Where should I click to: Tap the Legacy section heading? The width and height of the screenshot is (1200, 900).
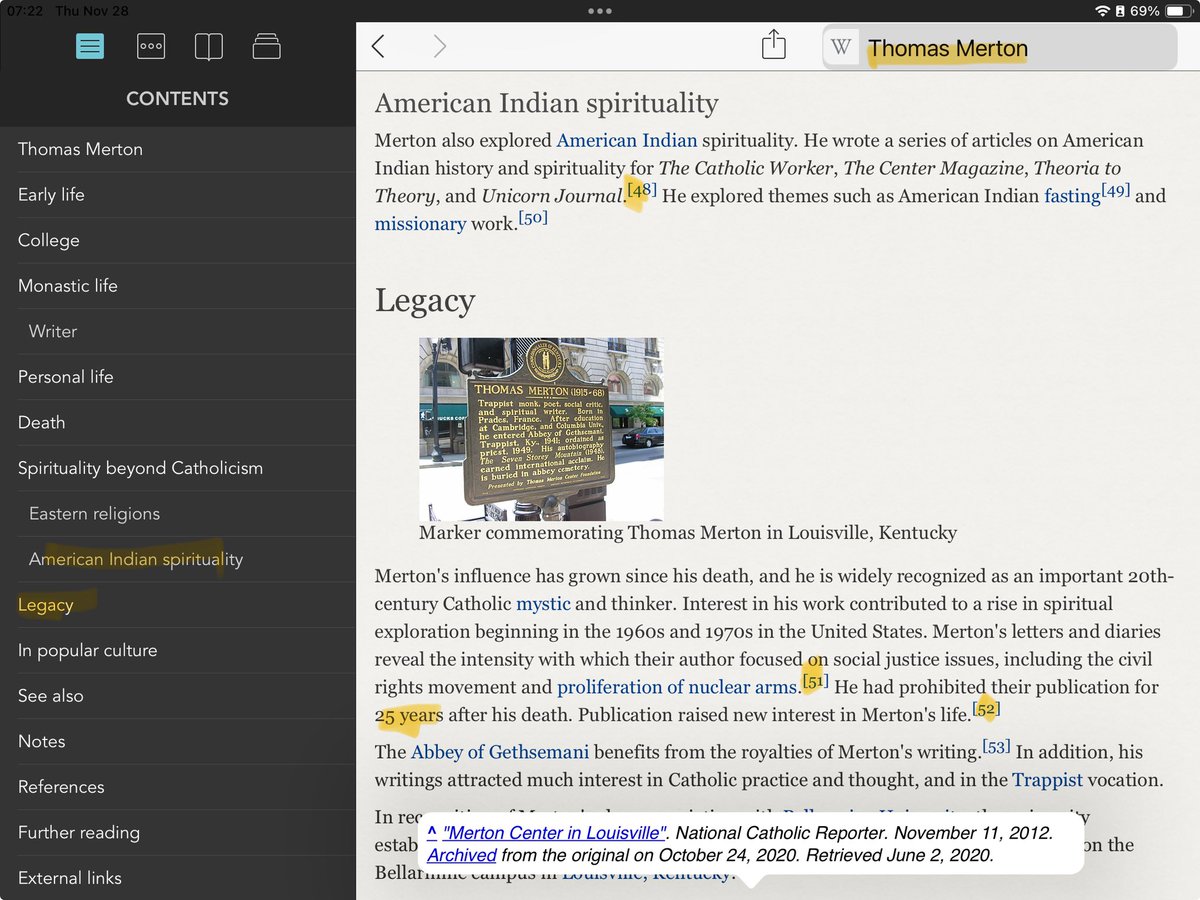pyautogui.click(x=425, y=301)
